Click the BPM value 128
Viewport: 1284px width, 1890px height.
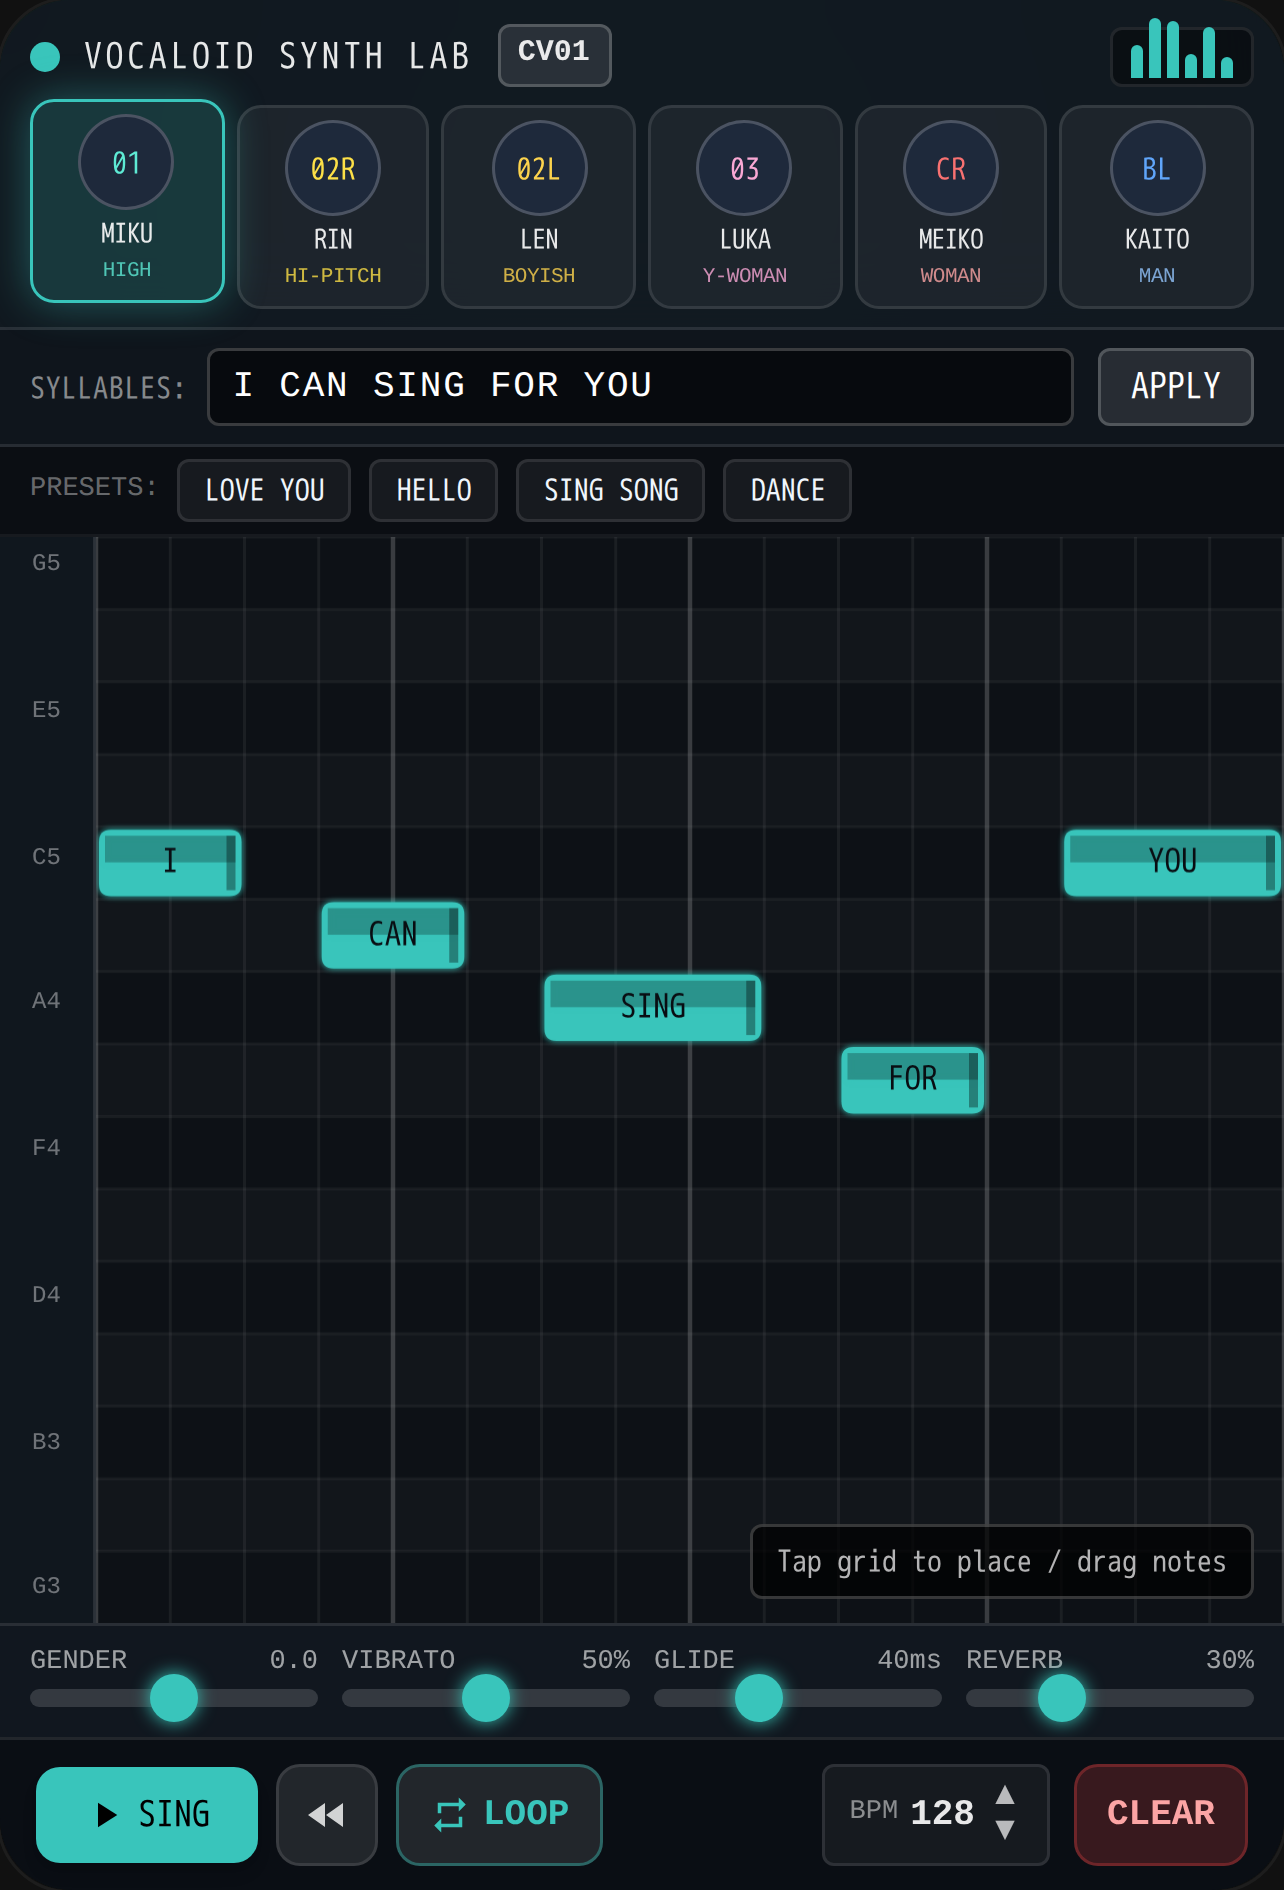942,1813
